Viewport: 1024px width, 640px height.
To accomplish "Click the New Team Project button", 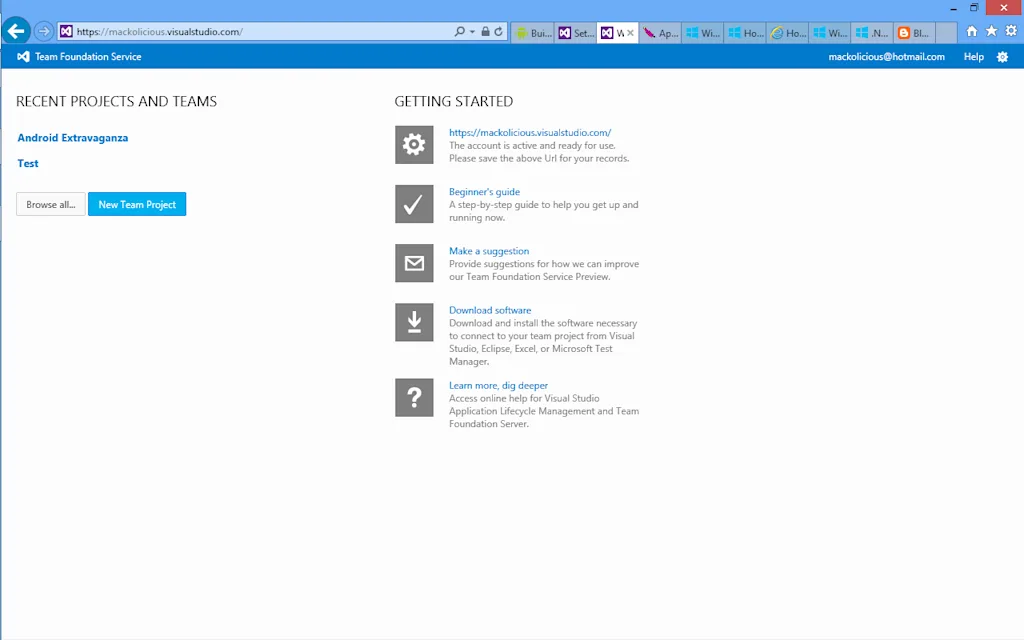I will (137, 204).
